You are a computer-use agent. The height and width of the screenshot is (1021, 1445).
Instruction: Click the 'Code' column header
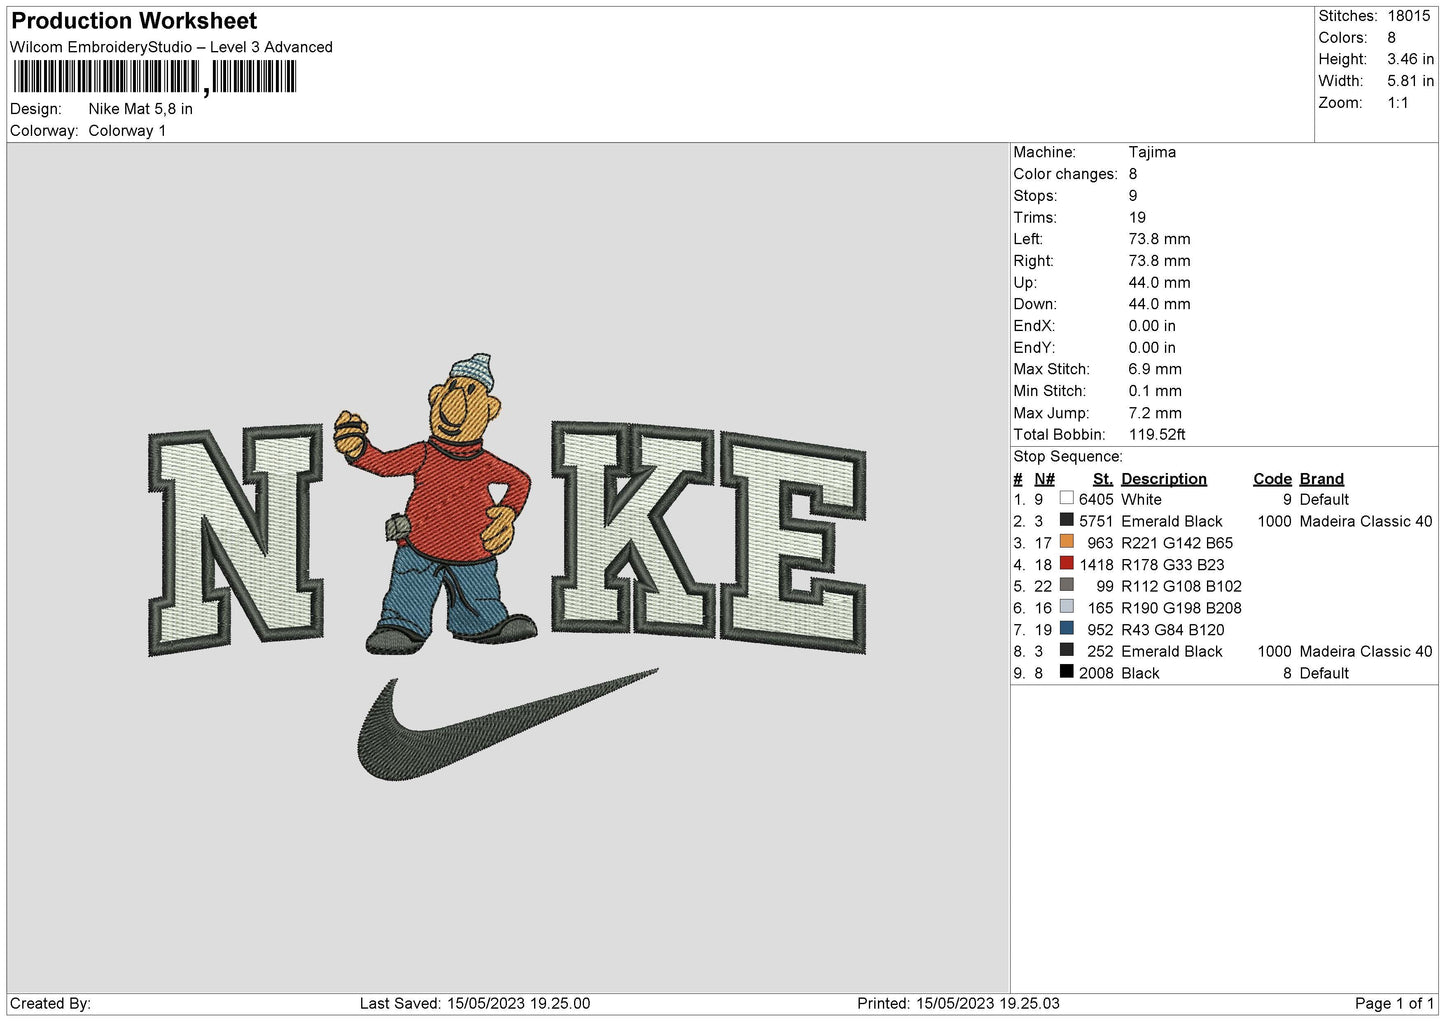point(1272,479)
